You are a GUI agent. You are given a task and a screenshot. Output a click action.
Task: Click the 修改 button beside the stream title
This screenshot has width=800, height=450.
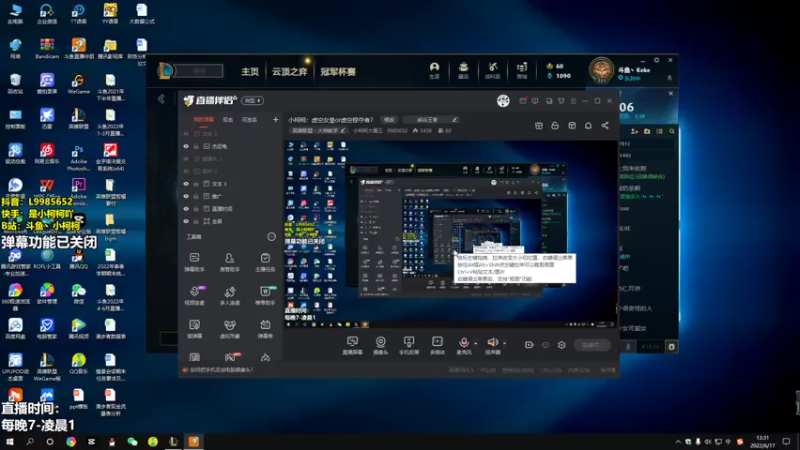tap(389, 119)
